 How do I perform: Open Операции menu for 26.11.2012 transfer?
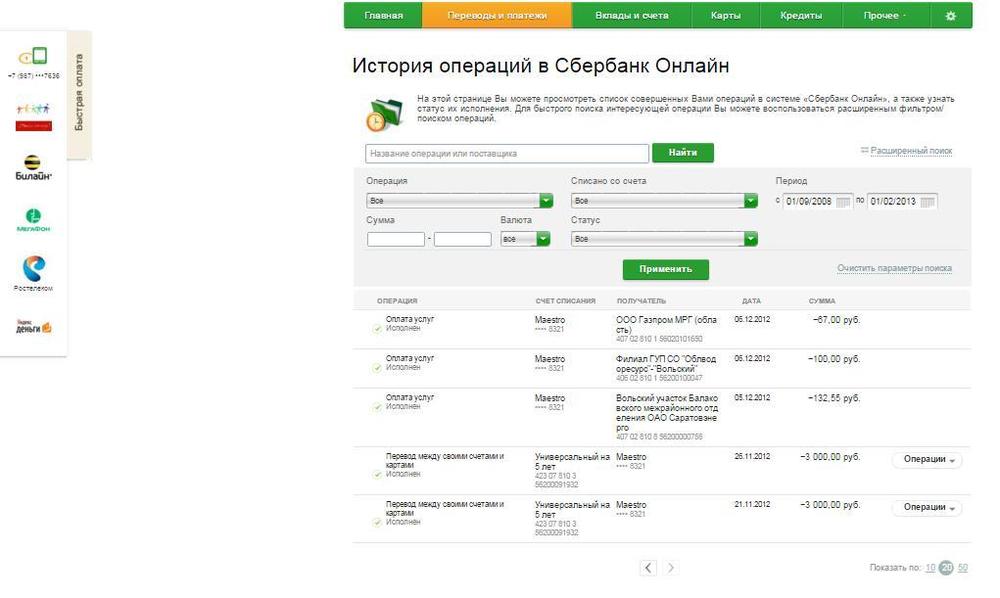(x=926, y=460)
